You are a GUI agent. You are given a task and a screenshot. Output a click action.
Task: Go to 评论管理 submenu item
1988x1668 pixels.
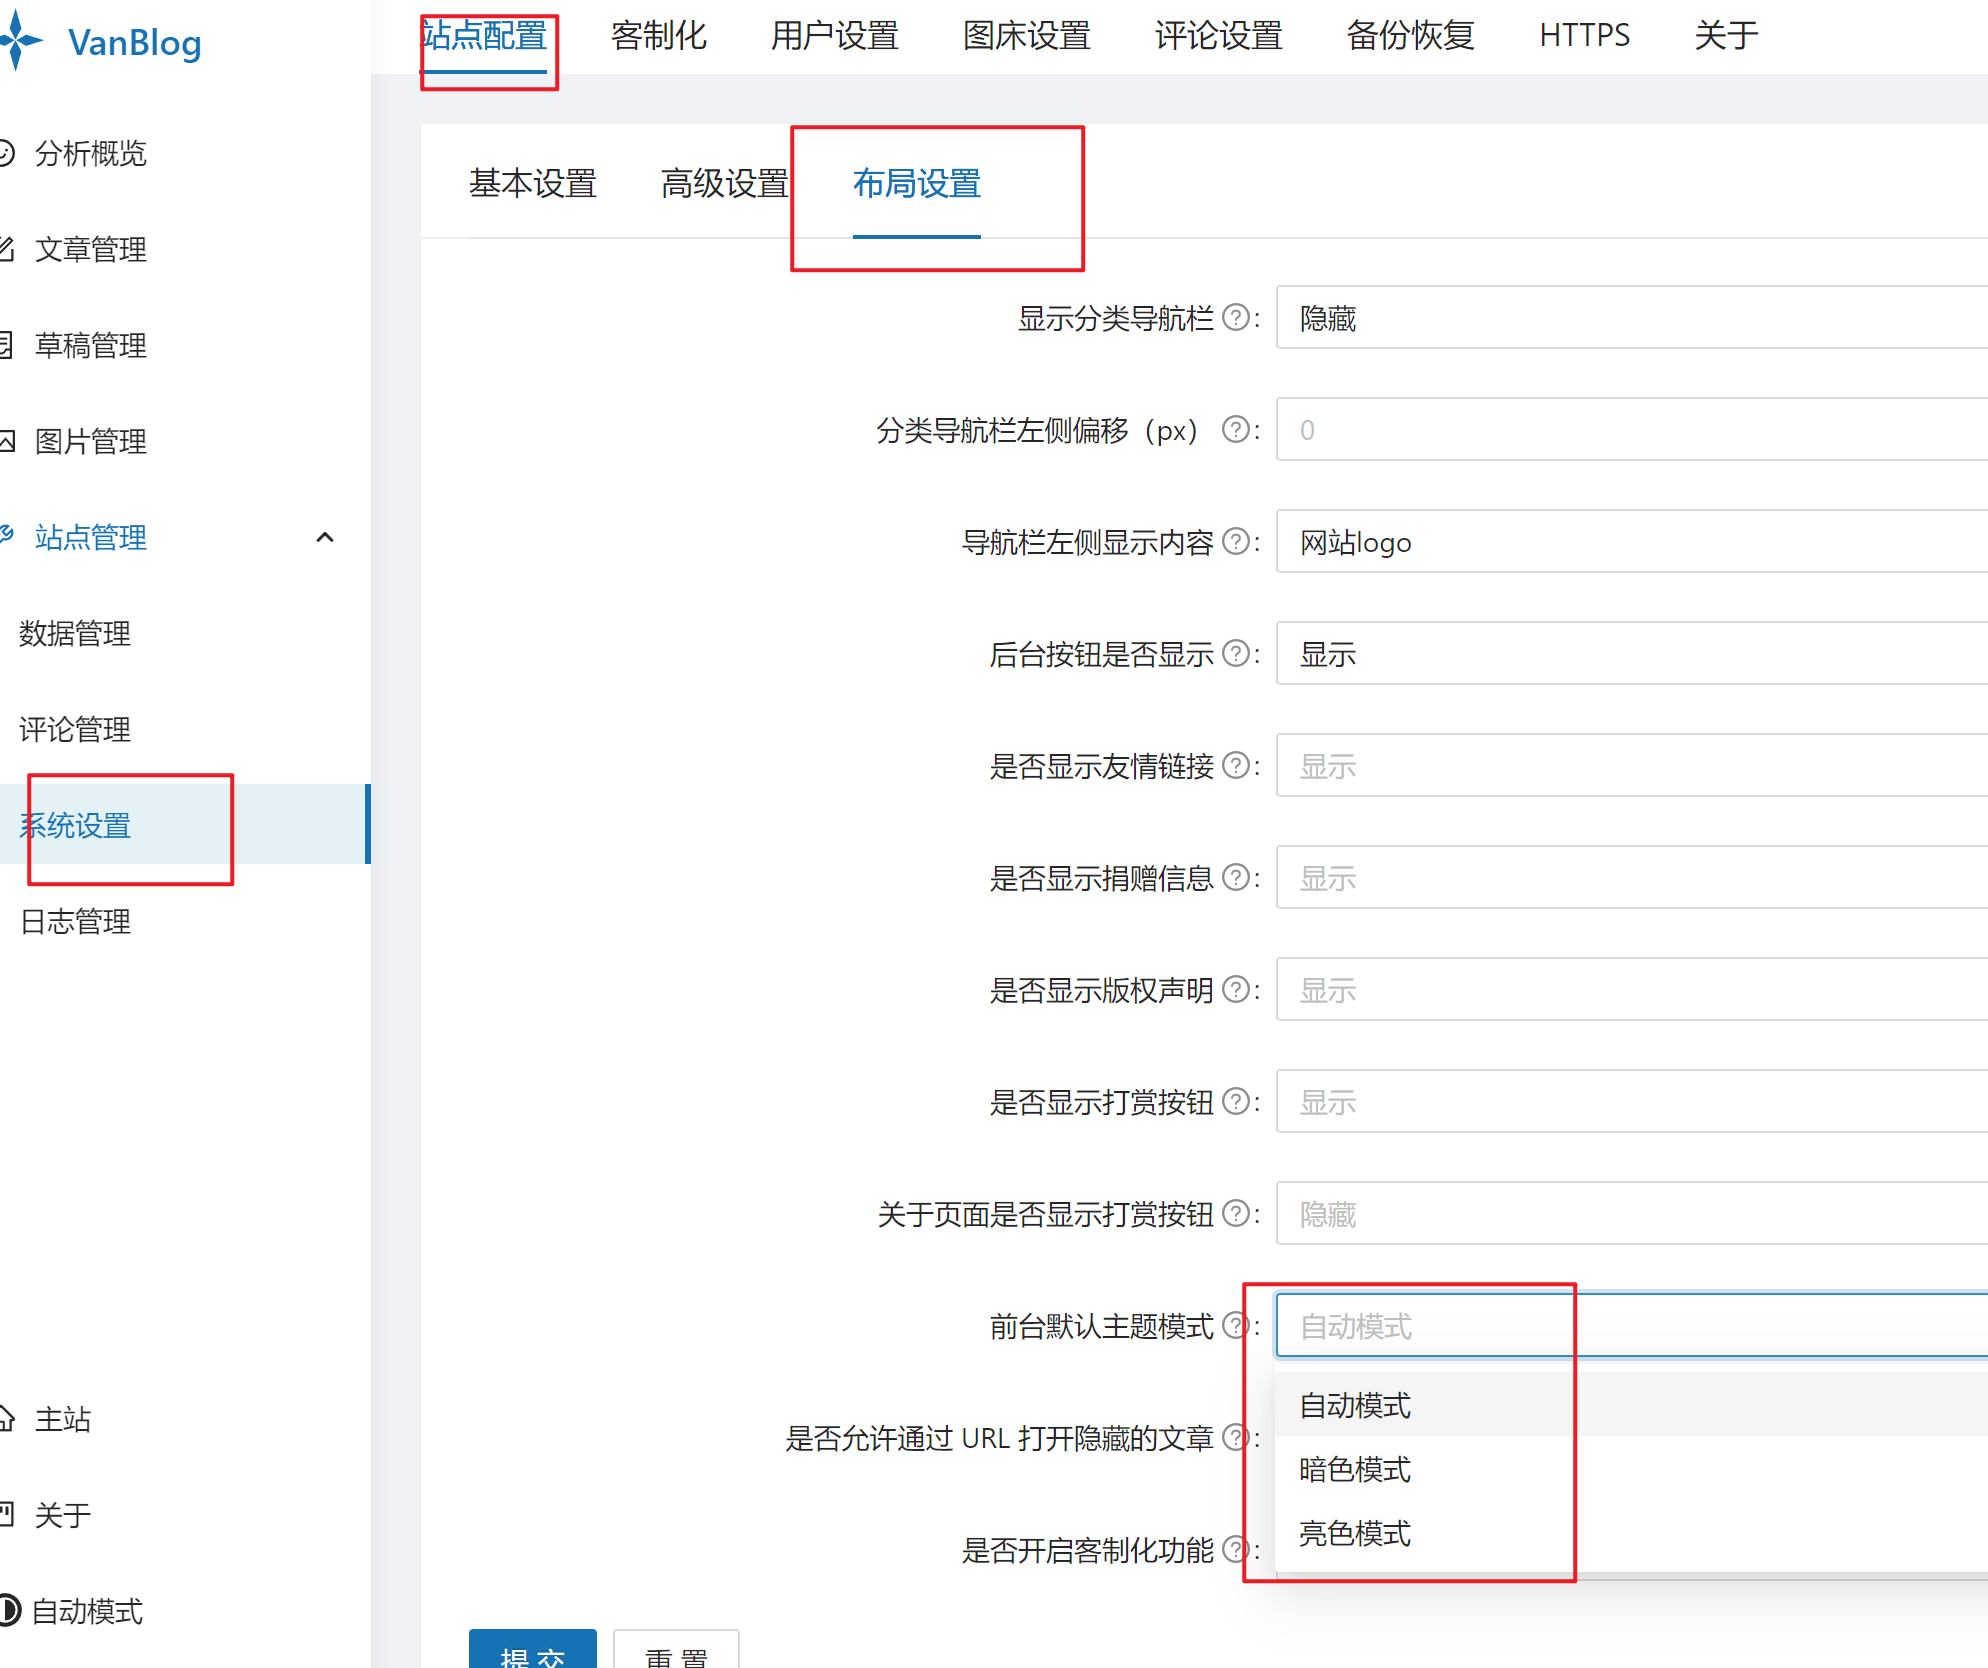pos(75,729)
